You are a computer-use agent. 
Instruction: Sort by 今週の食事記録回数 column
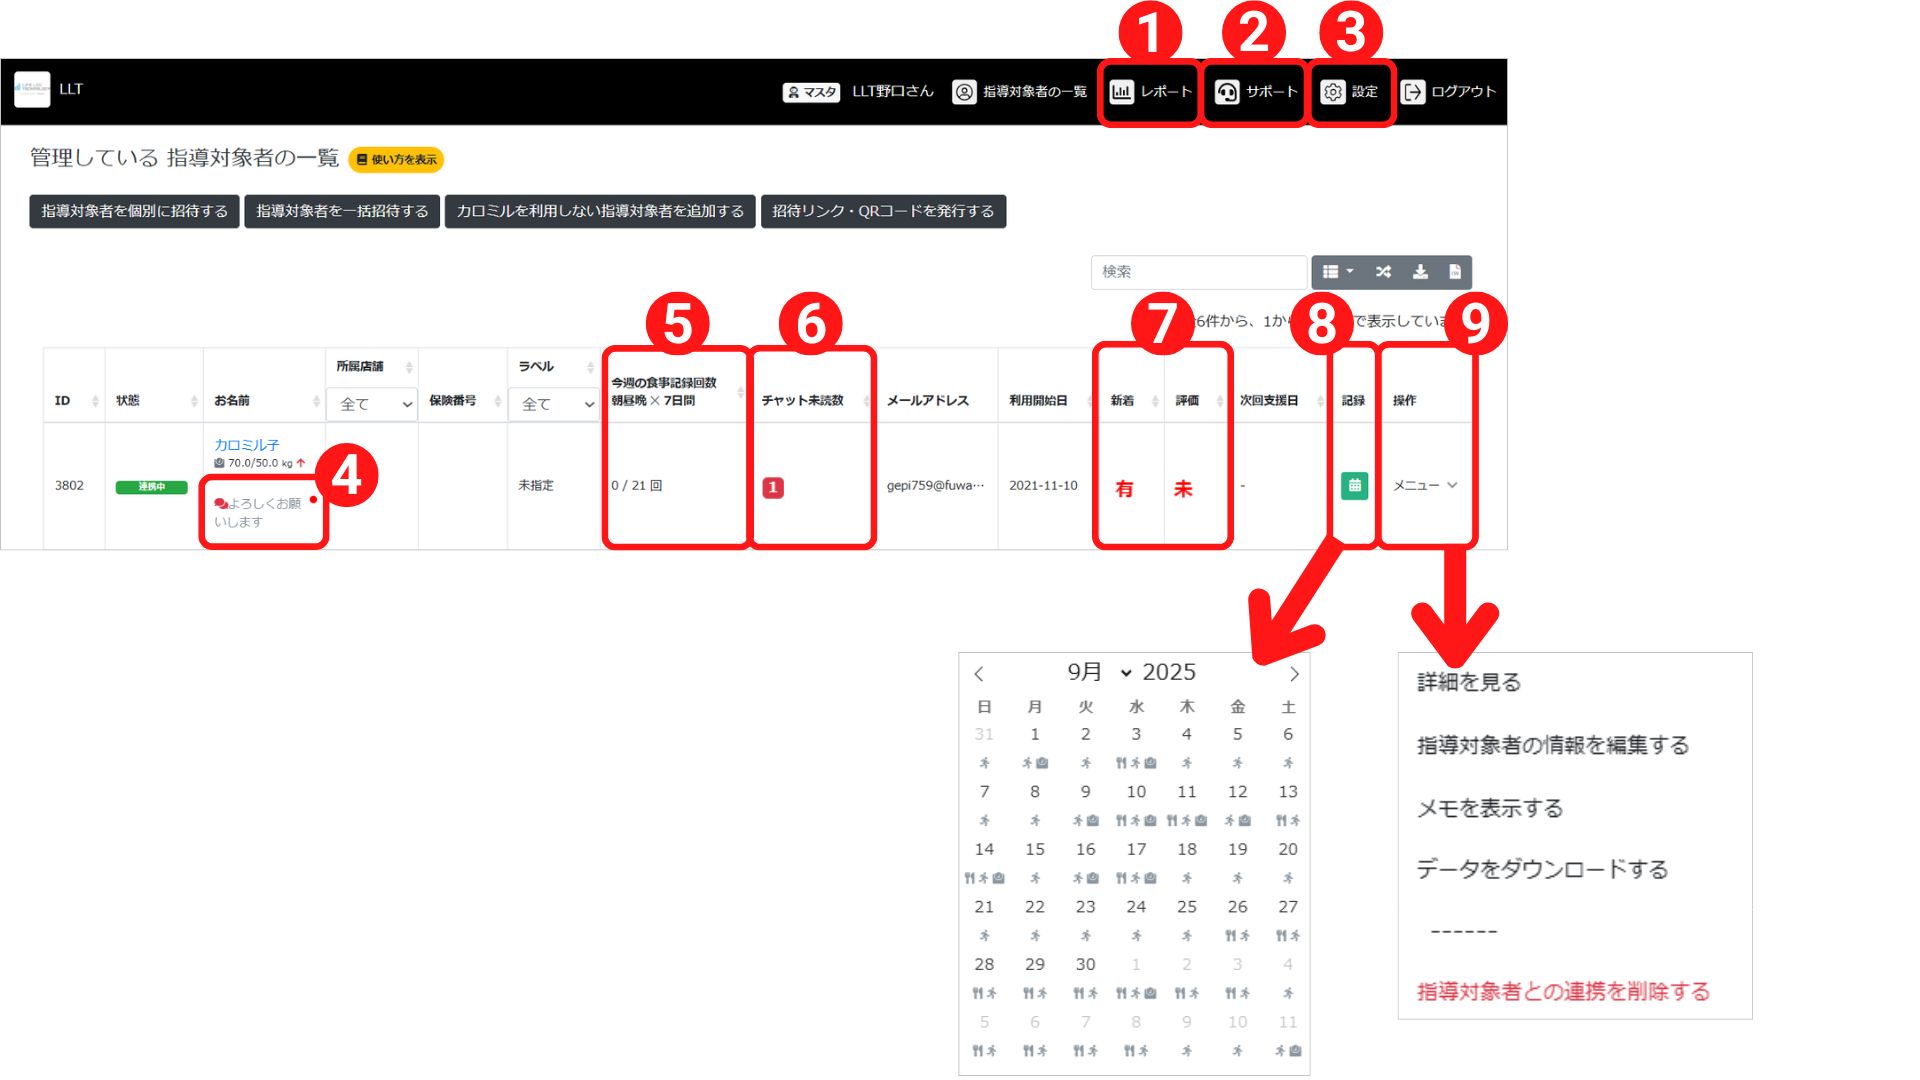click(x=675, y=391)
